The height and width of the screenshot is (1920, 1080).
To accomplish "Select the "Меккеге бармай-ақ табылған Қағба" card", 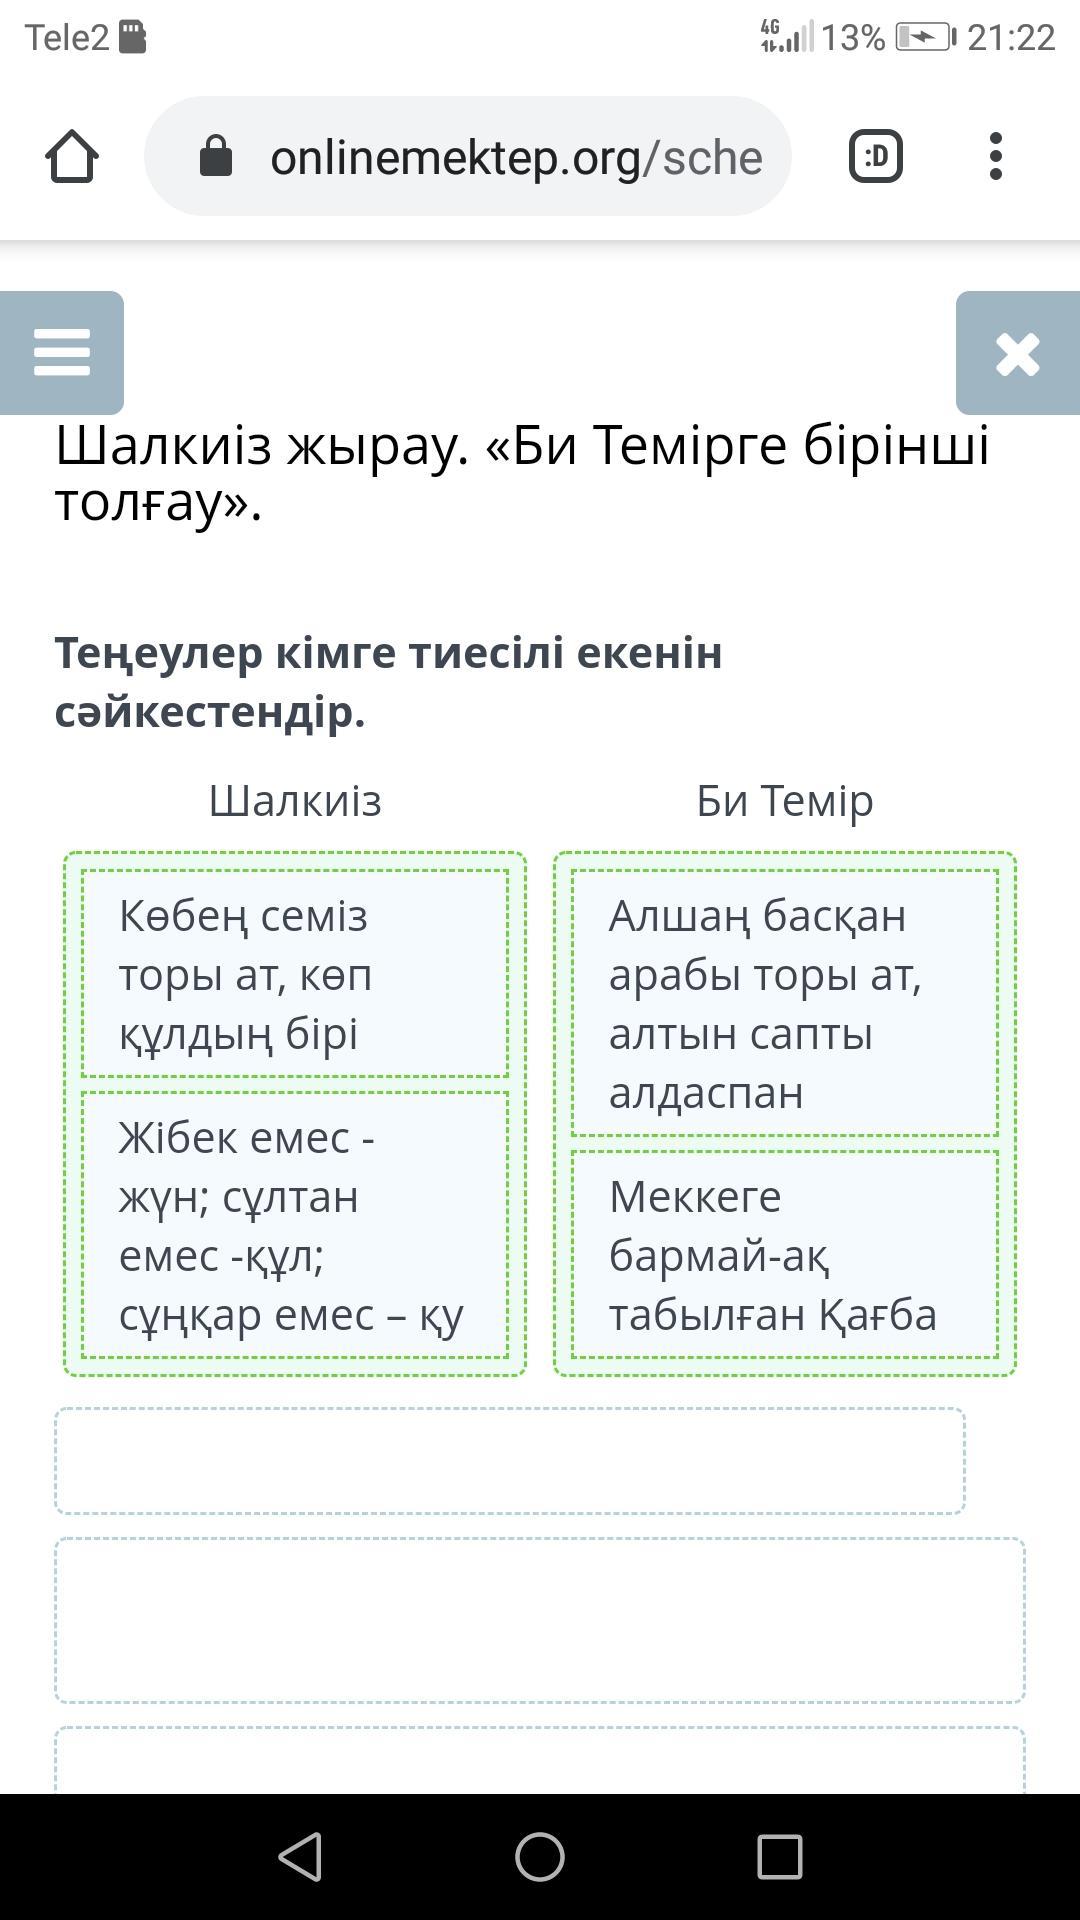I will (785, 1255).
